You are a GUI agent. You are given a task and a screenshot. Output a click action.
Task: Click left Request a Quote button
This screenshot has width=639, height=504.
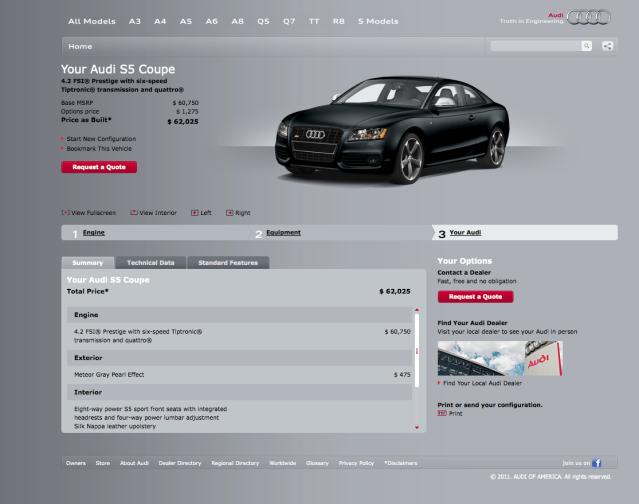click(99, 167)
